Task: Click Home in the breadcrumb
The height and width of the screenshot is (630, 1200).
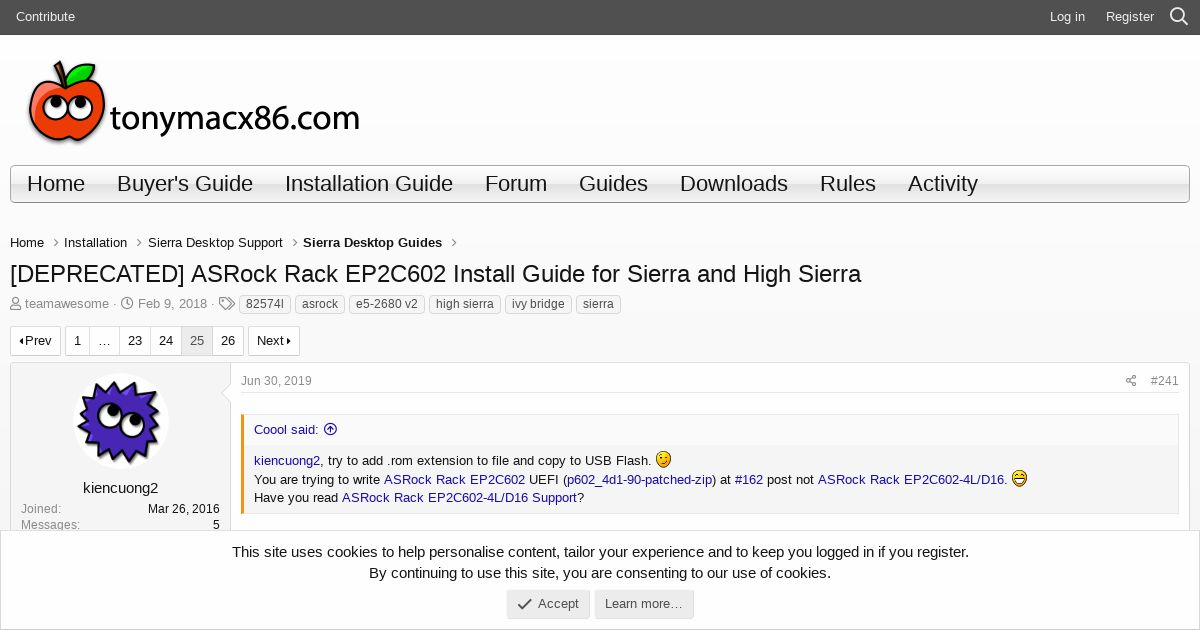Action: (27, 243)
